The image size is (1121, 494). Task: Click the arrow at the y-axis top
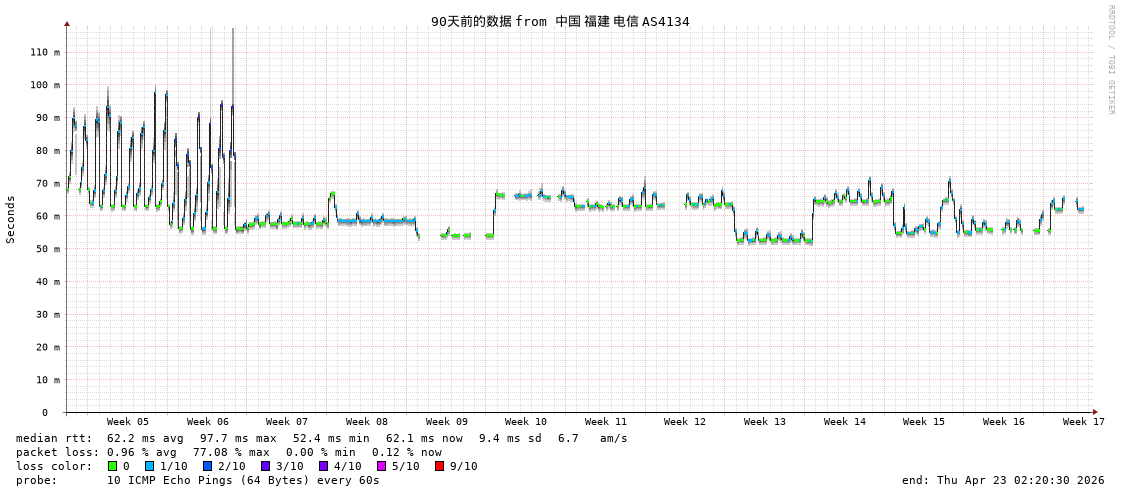coord(67,22)
